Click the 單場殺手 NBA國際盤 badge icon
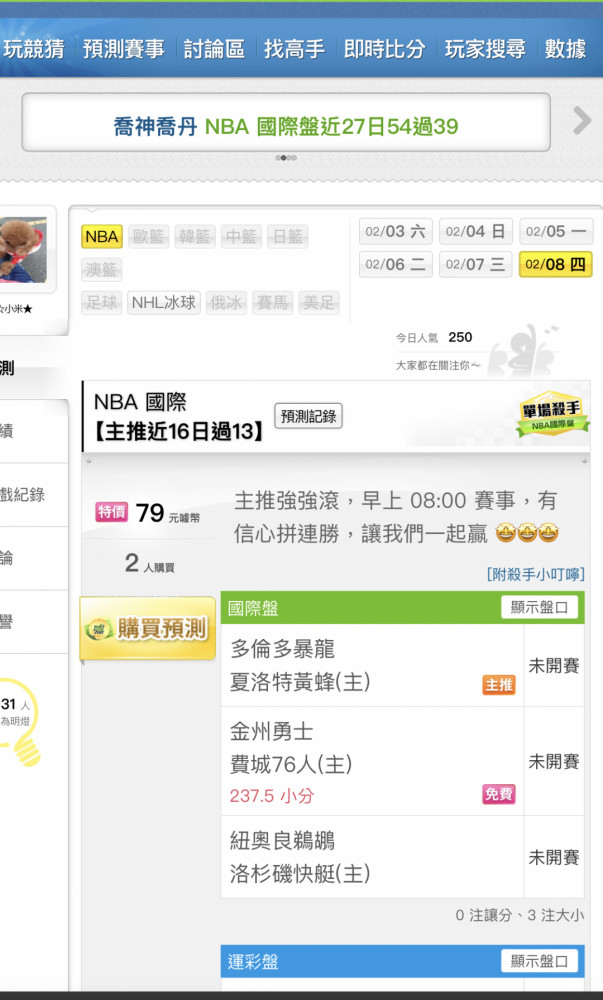This screenshot has width=603, height=1000. [x=553, y=415]
